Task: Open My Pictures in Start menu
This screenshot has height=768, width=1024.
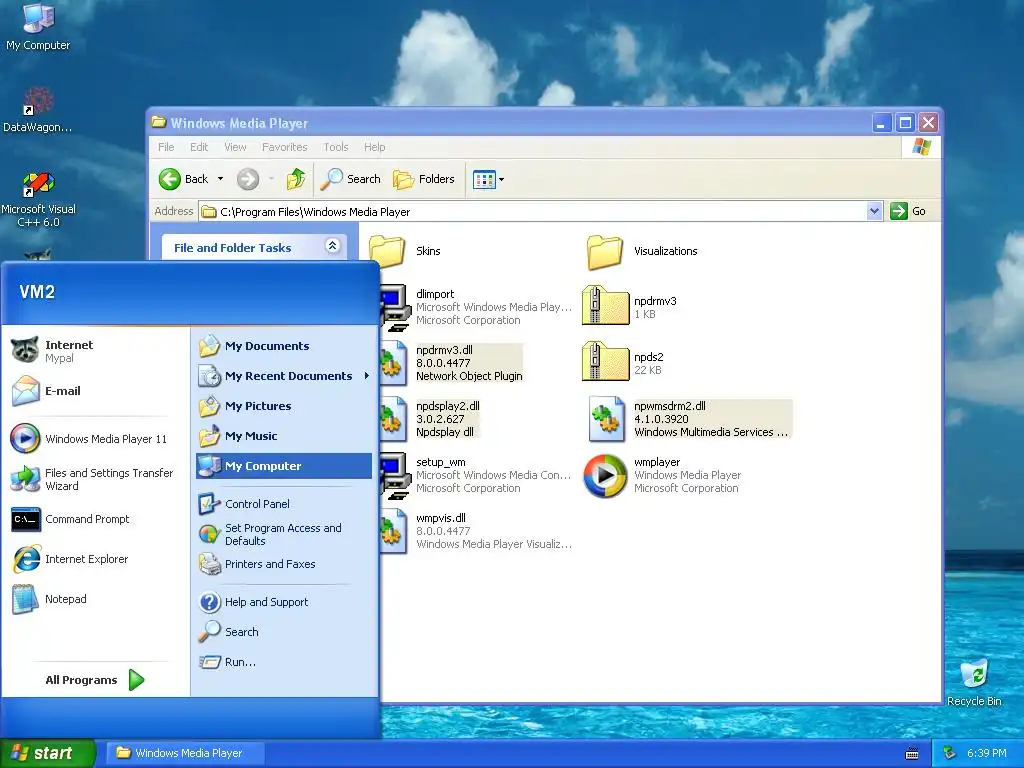Action: pos(246,406)
